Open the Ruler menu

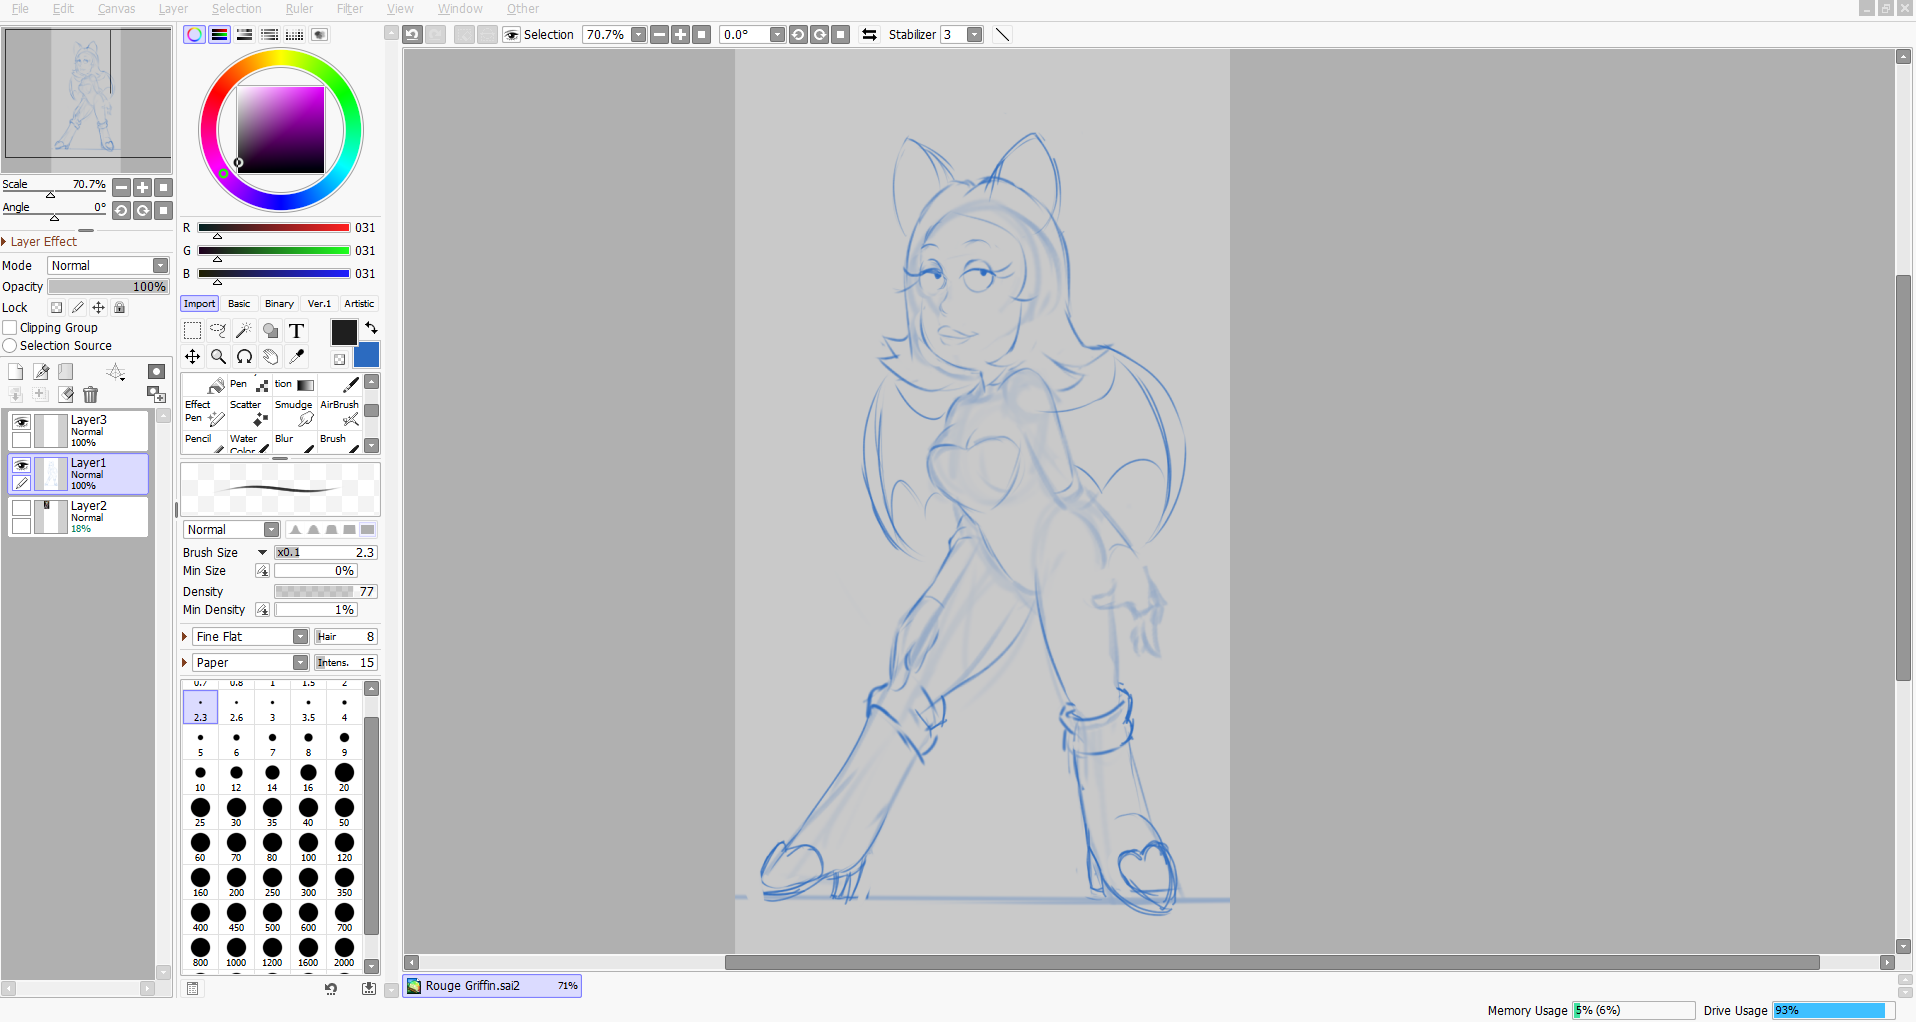pyautogui.click(x=299, y=9)
